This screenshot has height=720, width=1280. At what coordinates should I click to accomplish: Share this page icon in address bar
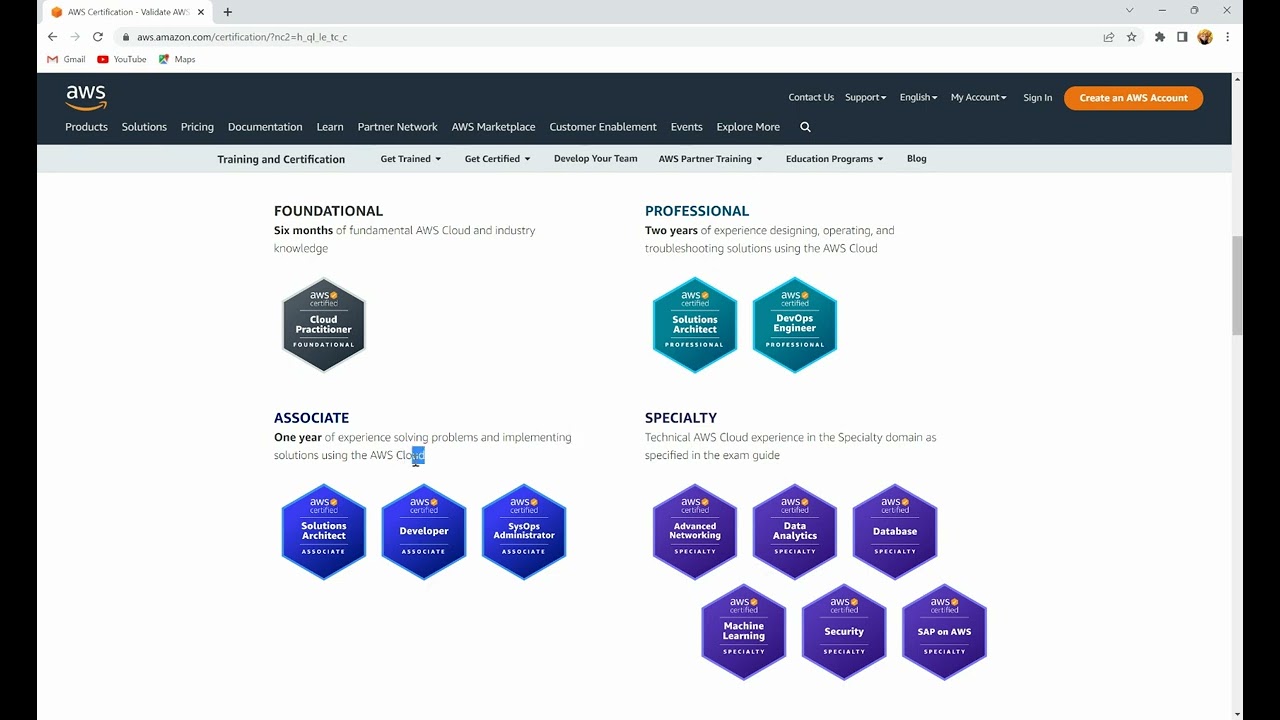pos(1109,37)
